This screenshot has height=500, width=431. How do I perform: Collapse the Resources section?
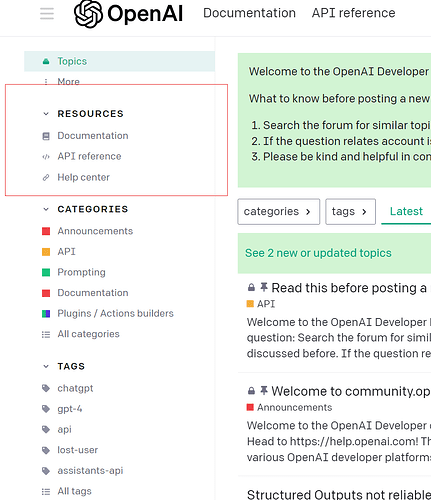tap(46, 114)
